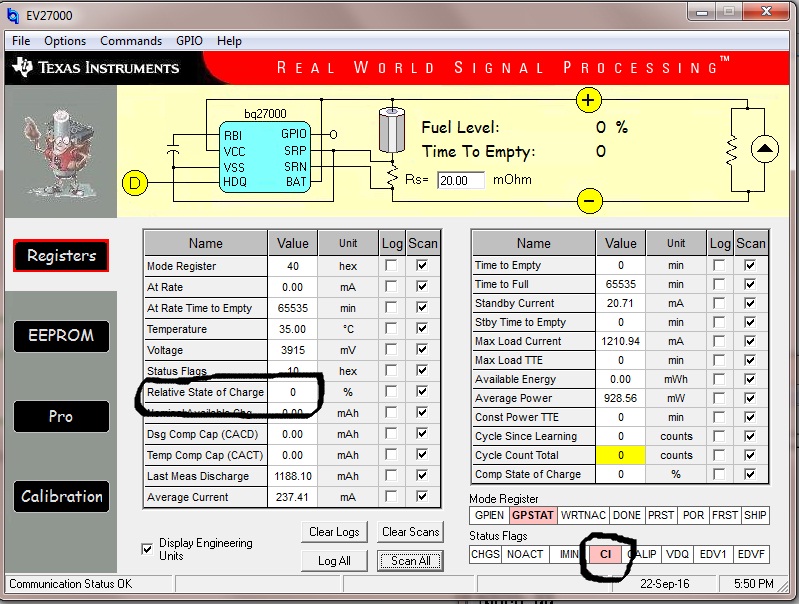Open the GPIO menu

tap(189, 41)
